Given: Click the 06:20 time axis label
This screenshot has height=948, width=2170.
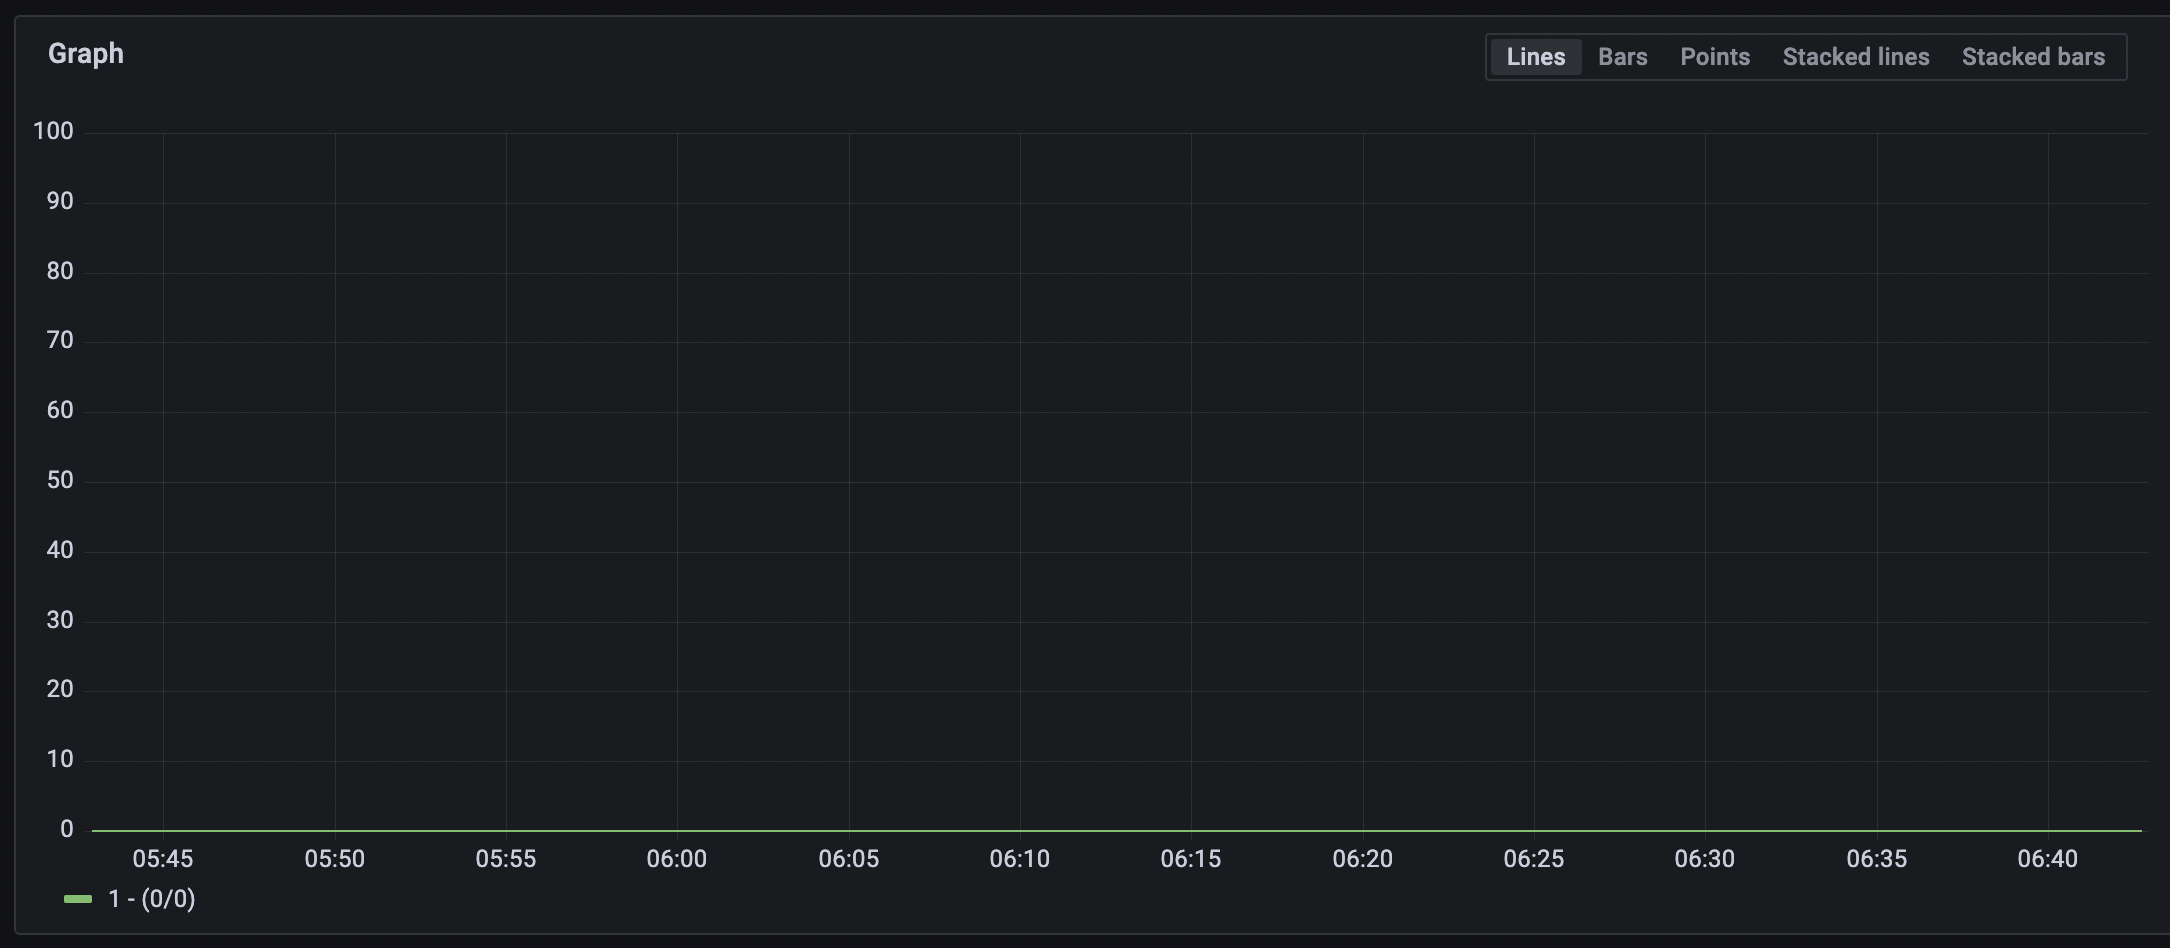Looking at the screenshot, I should pyautogui.click(x=1363, y=858).
